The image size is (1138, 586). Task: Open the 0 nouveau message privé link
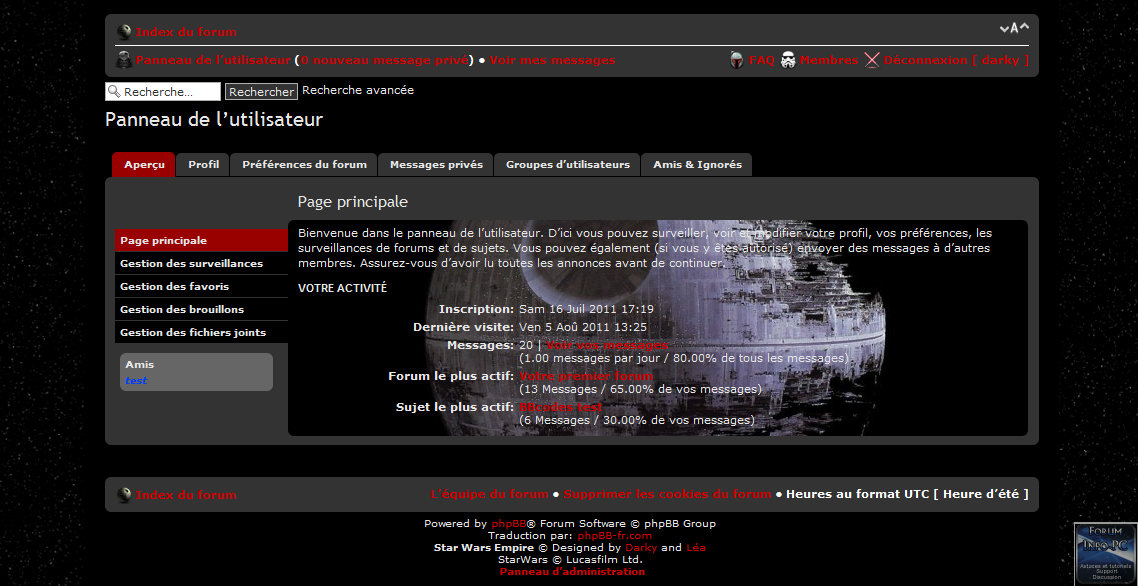385,60
